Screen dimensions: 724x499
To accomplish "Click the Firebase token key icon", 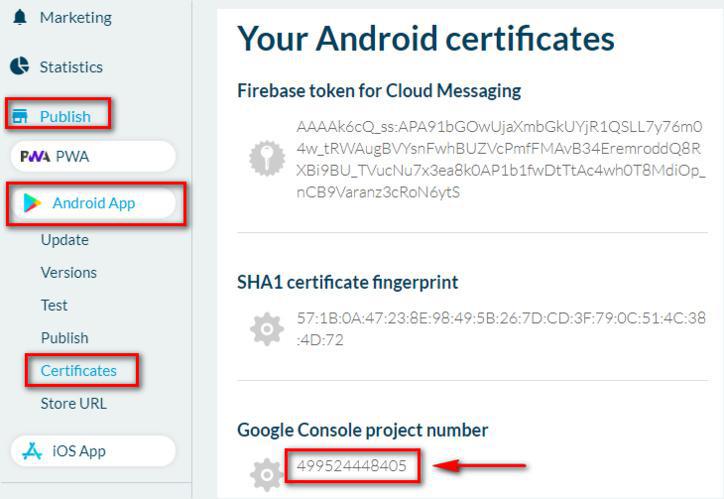I will click(266, 157).
